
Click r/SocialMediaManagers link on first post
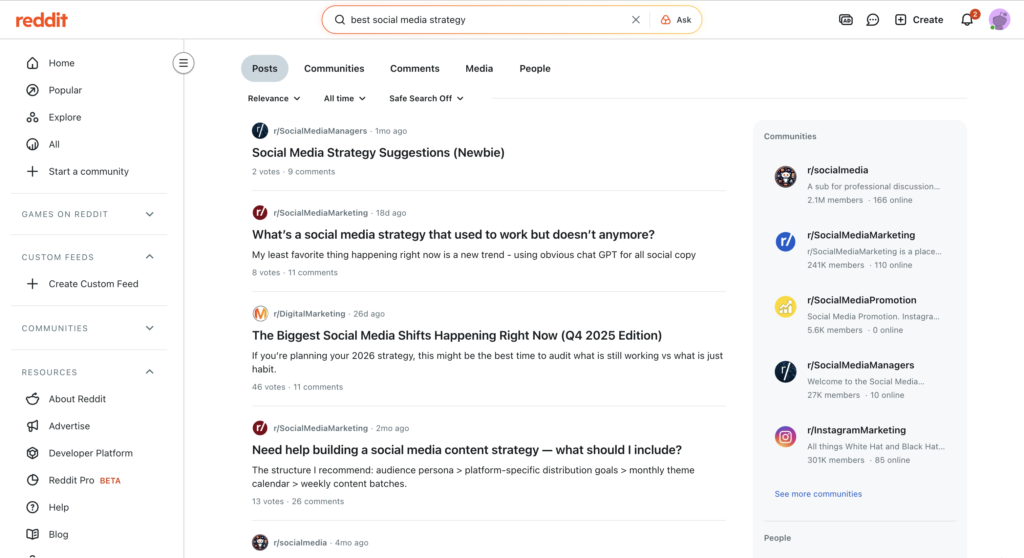tap(320, 131)
